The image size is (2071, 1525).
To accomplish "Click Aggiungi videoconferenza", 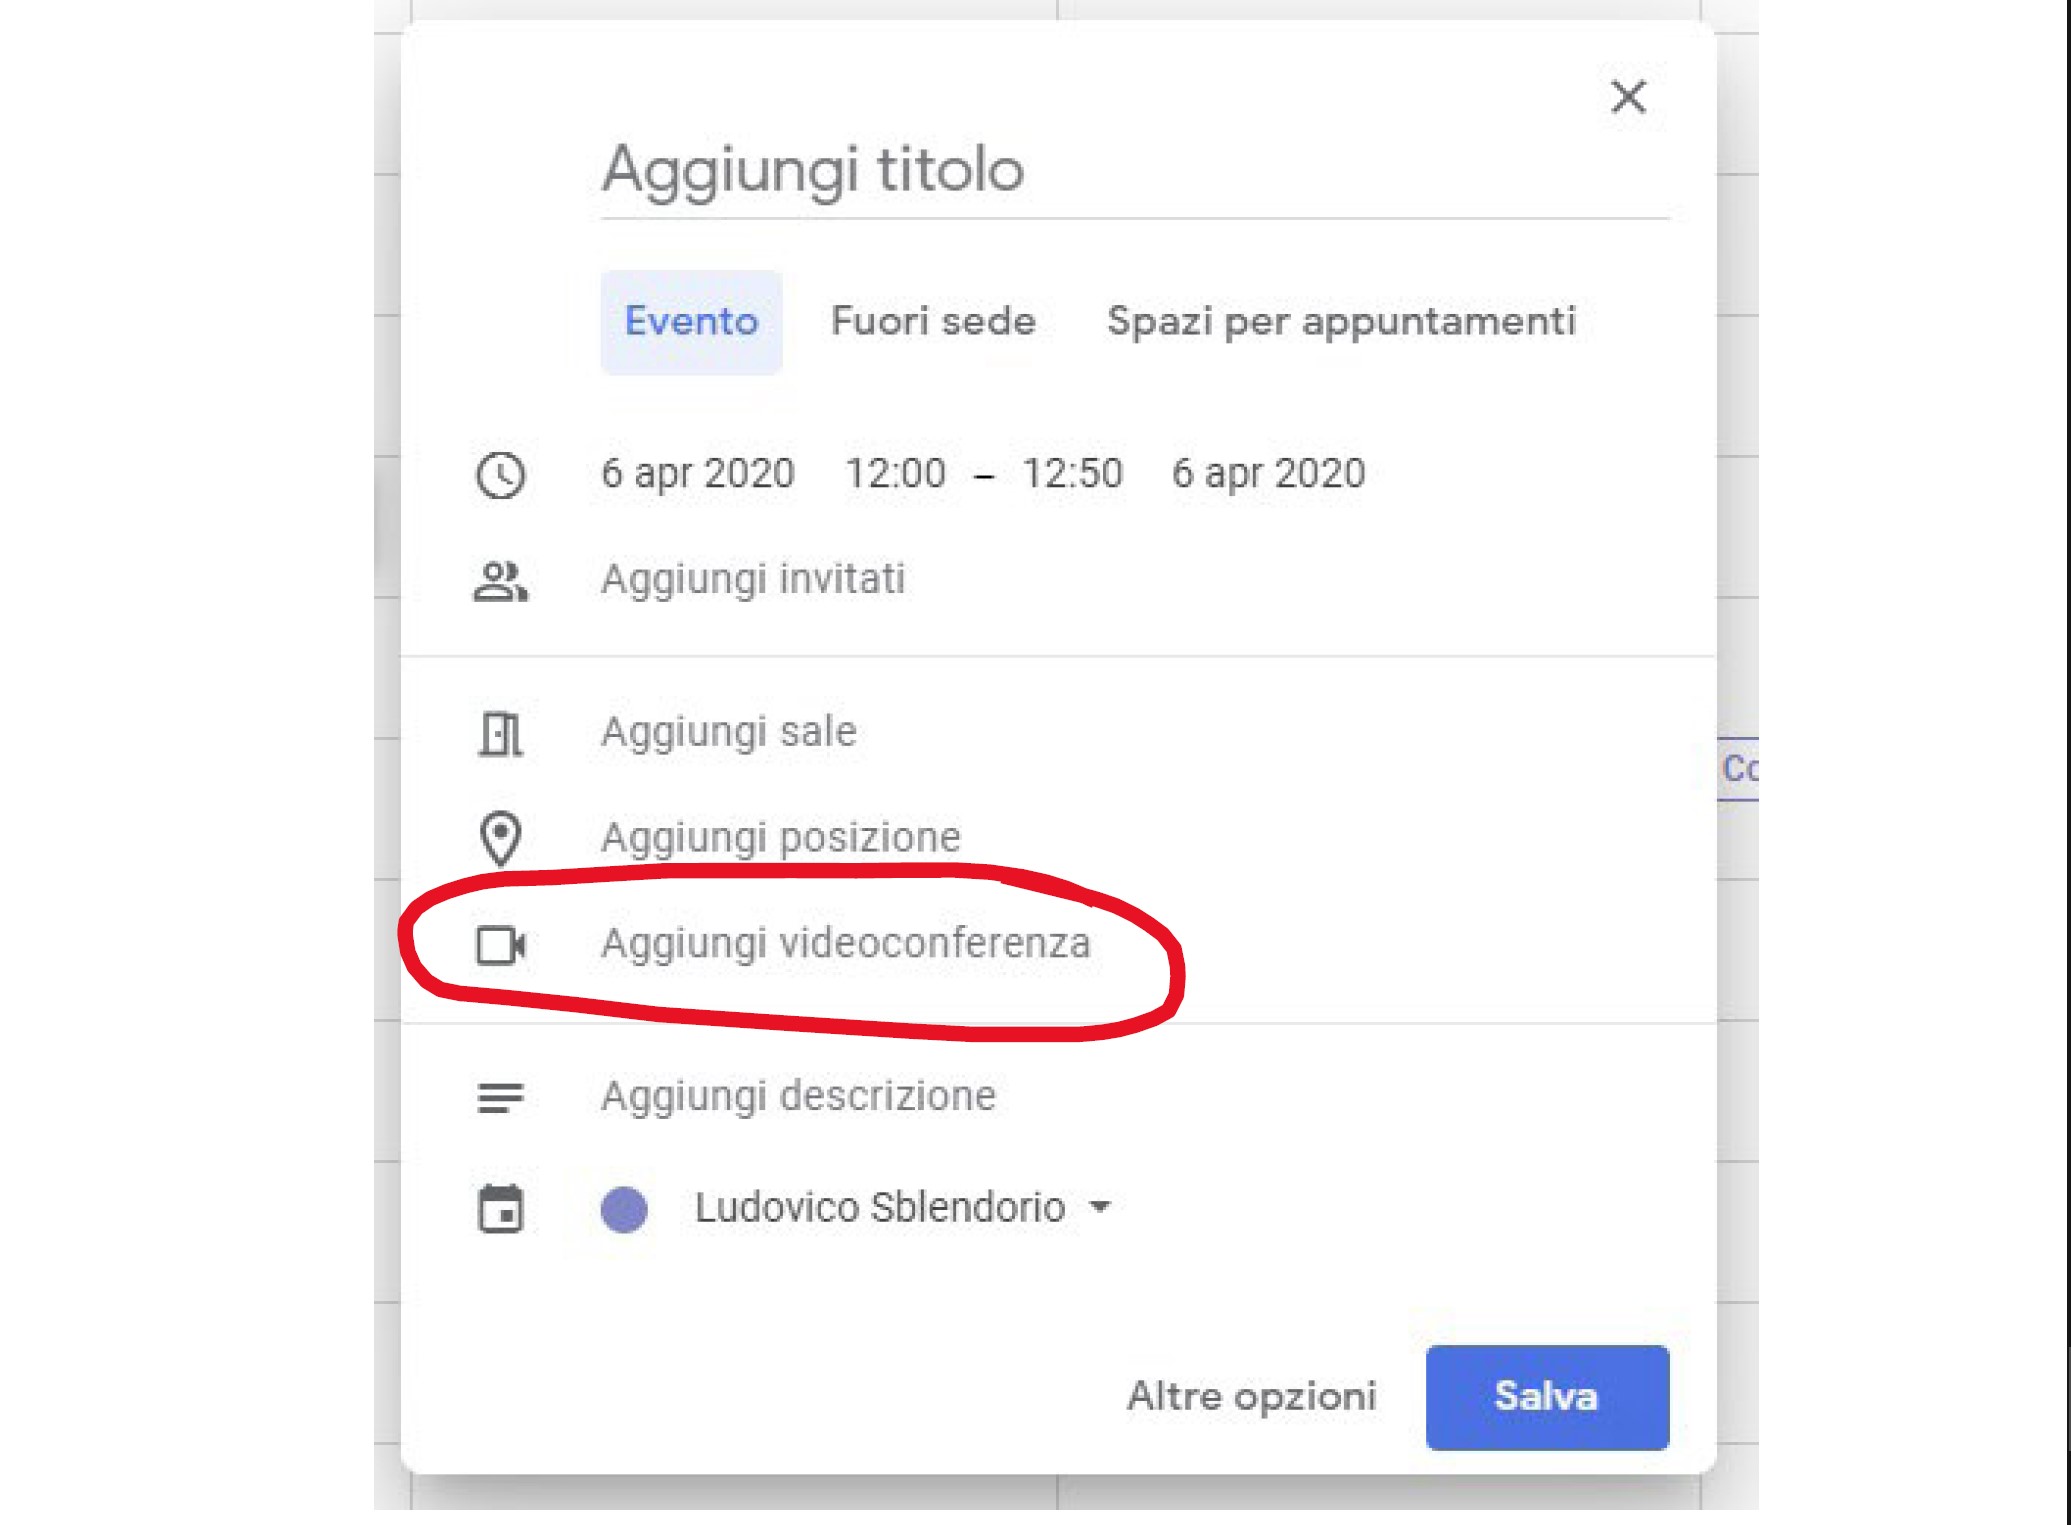I will (x=845, y=944).
